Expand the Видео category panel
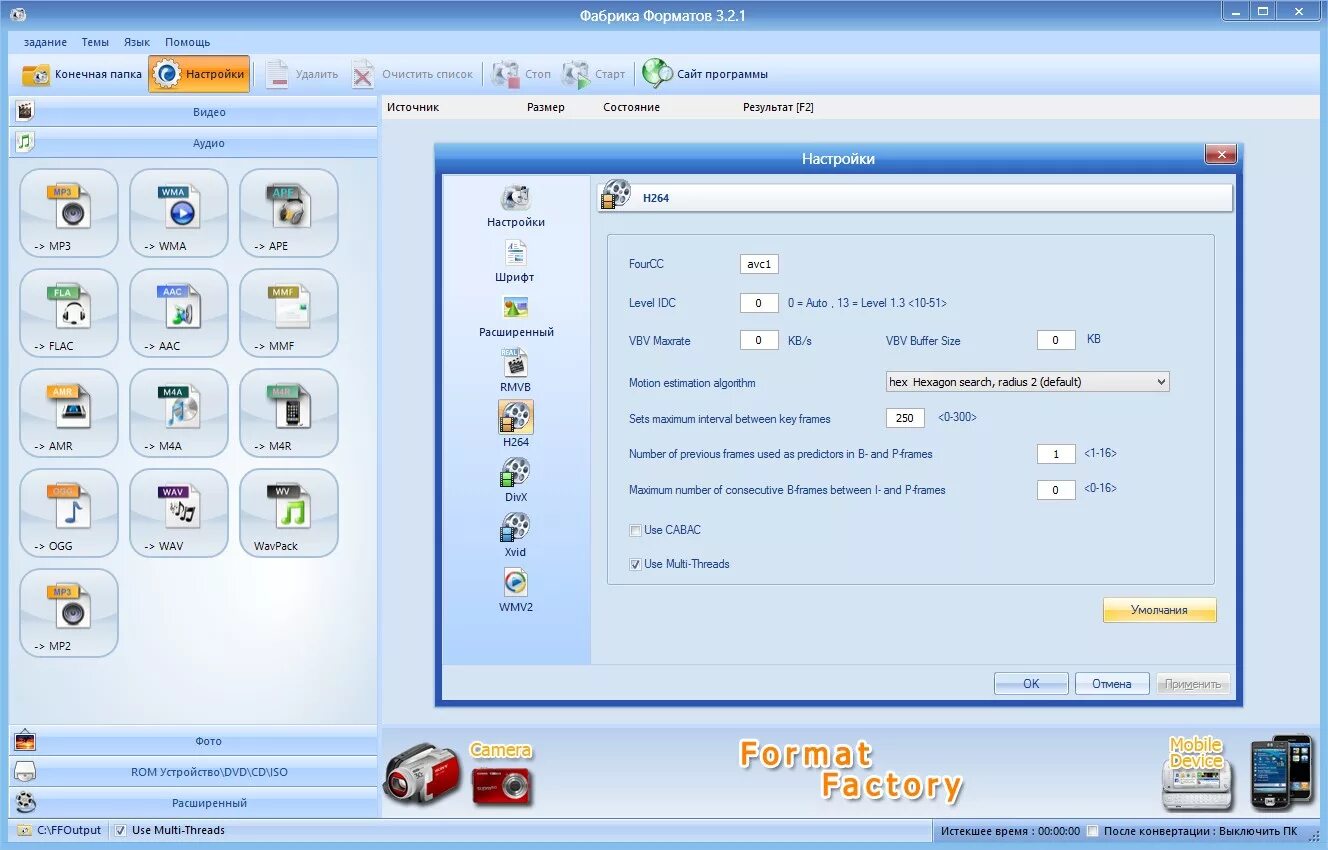This screenshot has height=850, width=1328. 194,112
